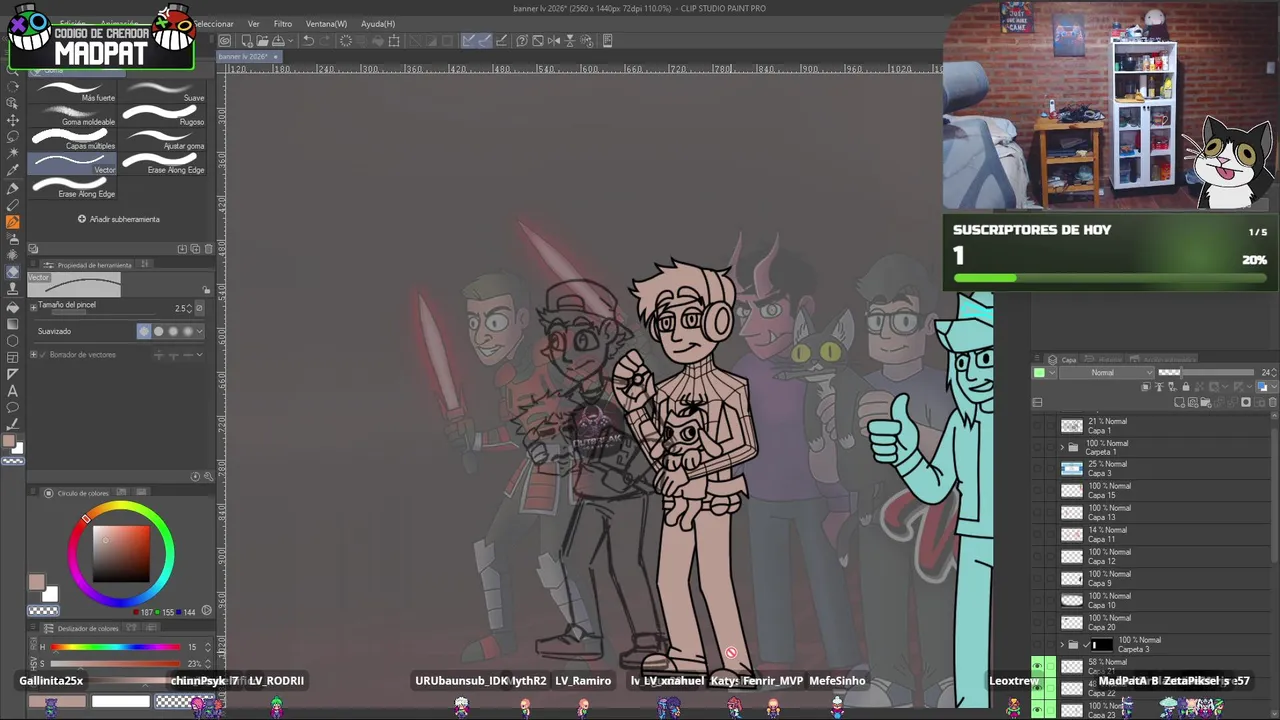Select the Eyedropper tool

click(x=13, y=171)
